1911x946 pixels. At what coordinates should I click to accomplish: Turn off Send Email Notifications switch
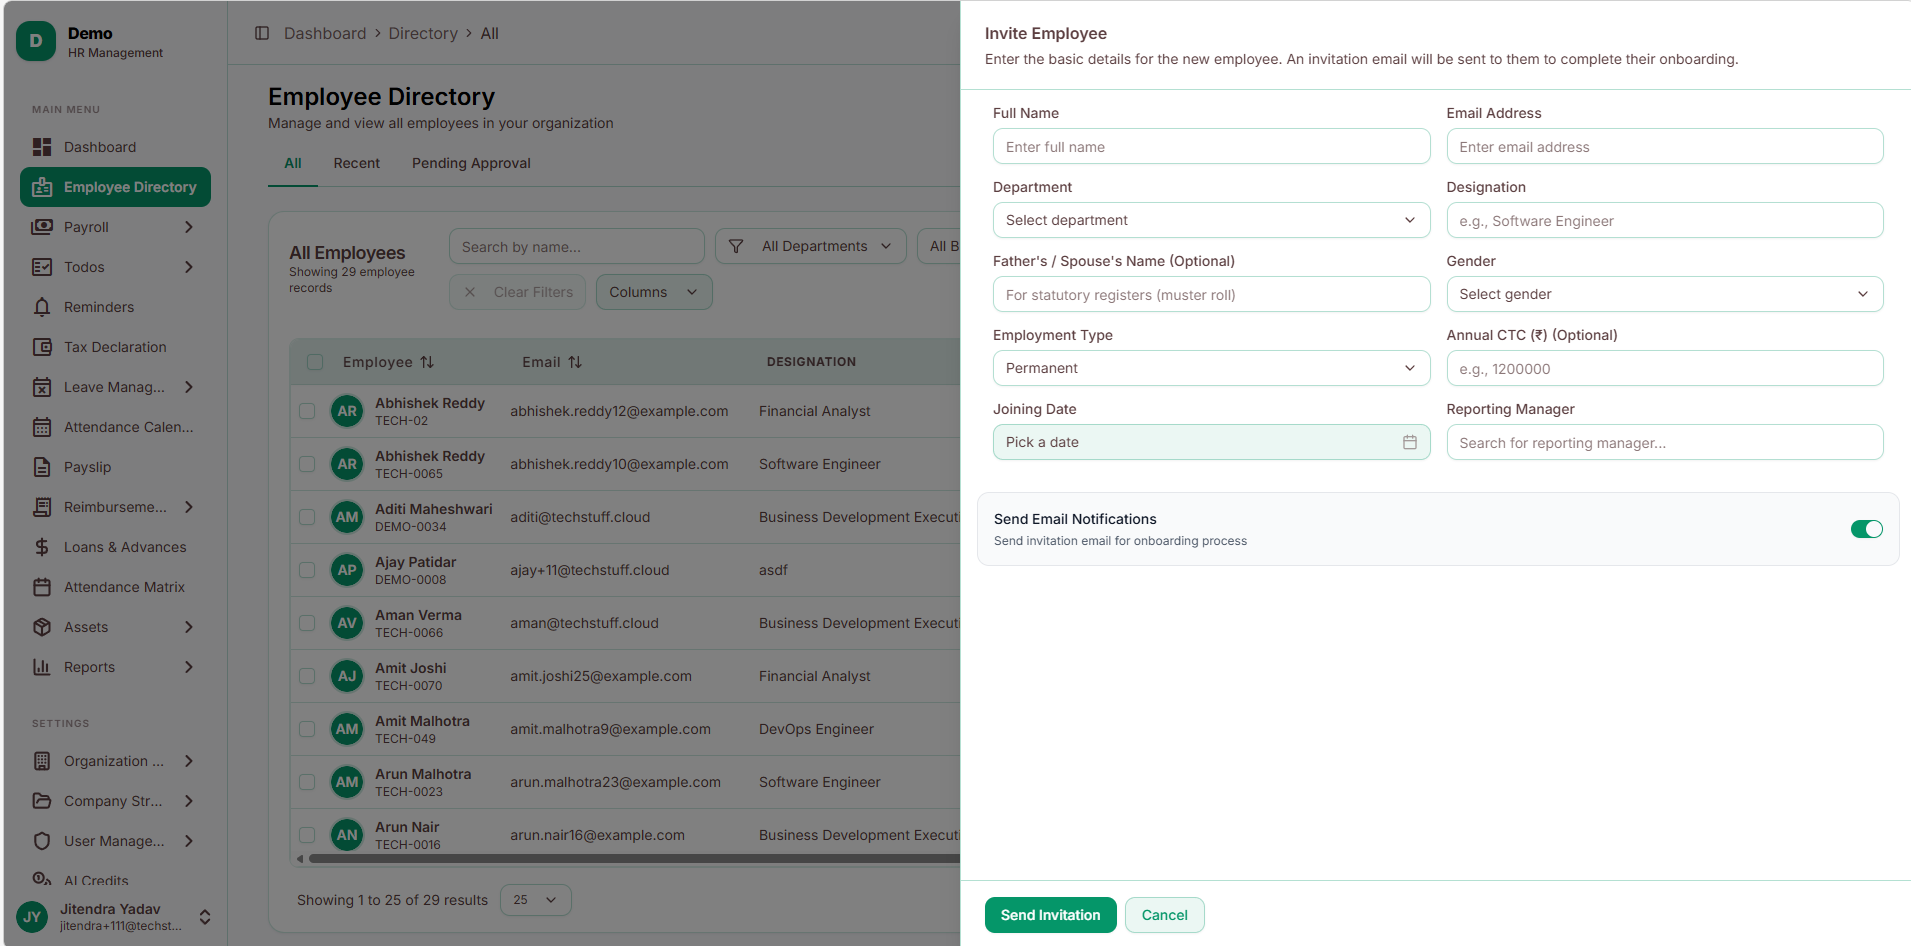tap(1866, 529)
